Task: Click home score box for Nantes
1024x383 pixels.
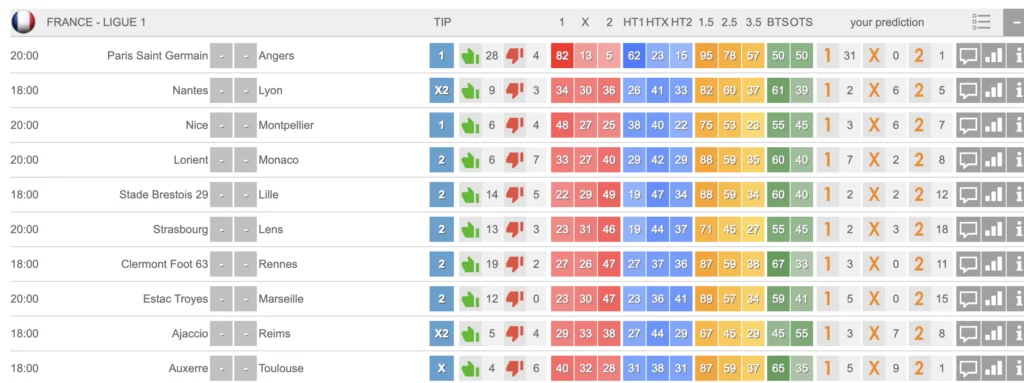Action: click(x=221, y=90)
